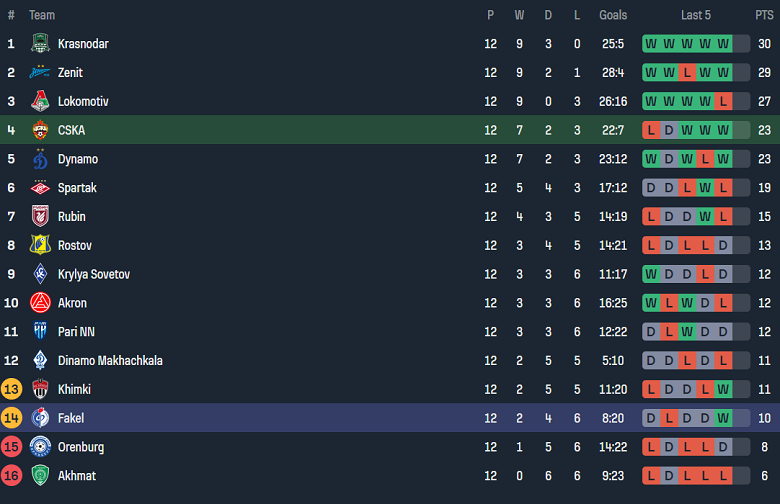Click the Akron red logo
This screenshot has height=504, width=780.
pyautogui.click(x=40, y=303)
